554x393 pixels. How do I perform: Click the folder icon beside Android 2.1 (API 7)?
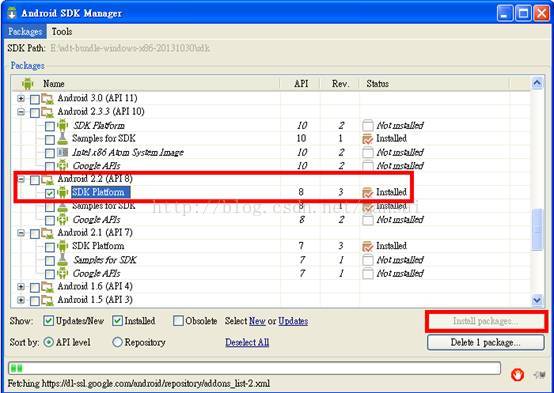click(x=47, y=233)
